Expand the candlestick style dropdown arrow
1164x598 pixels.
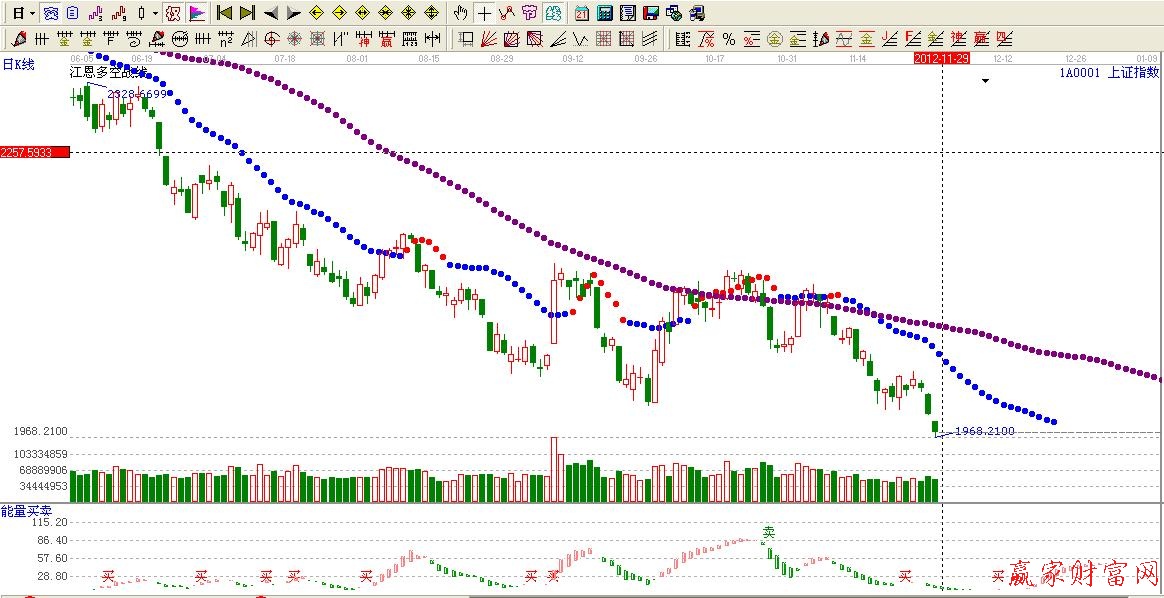(x=155, y=13)
